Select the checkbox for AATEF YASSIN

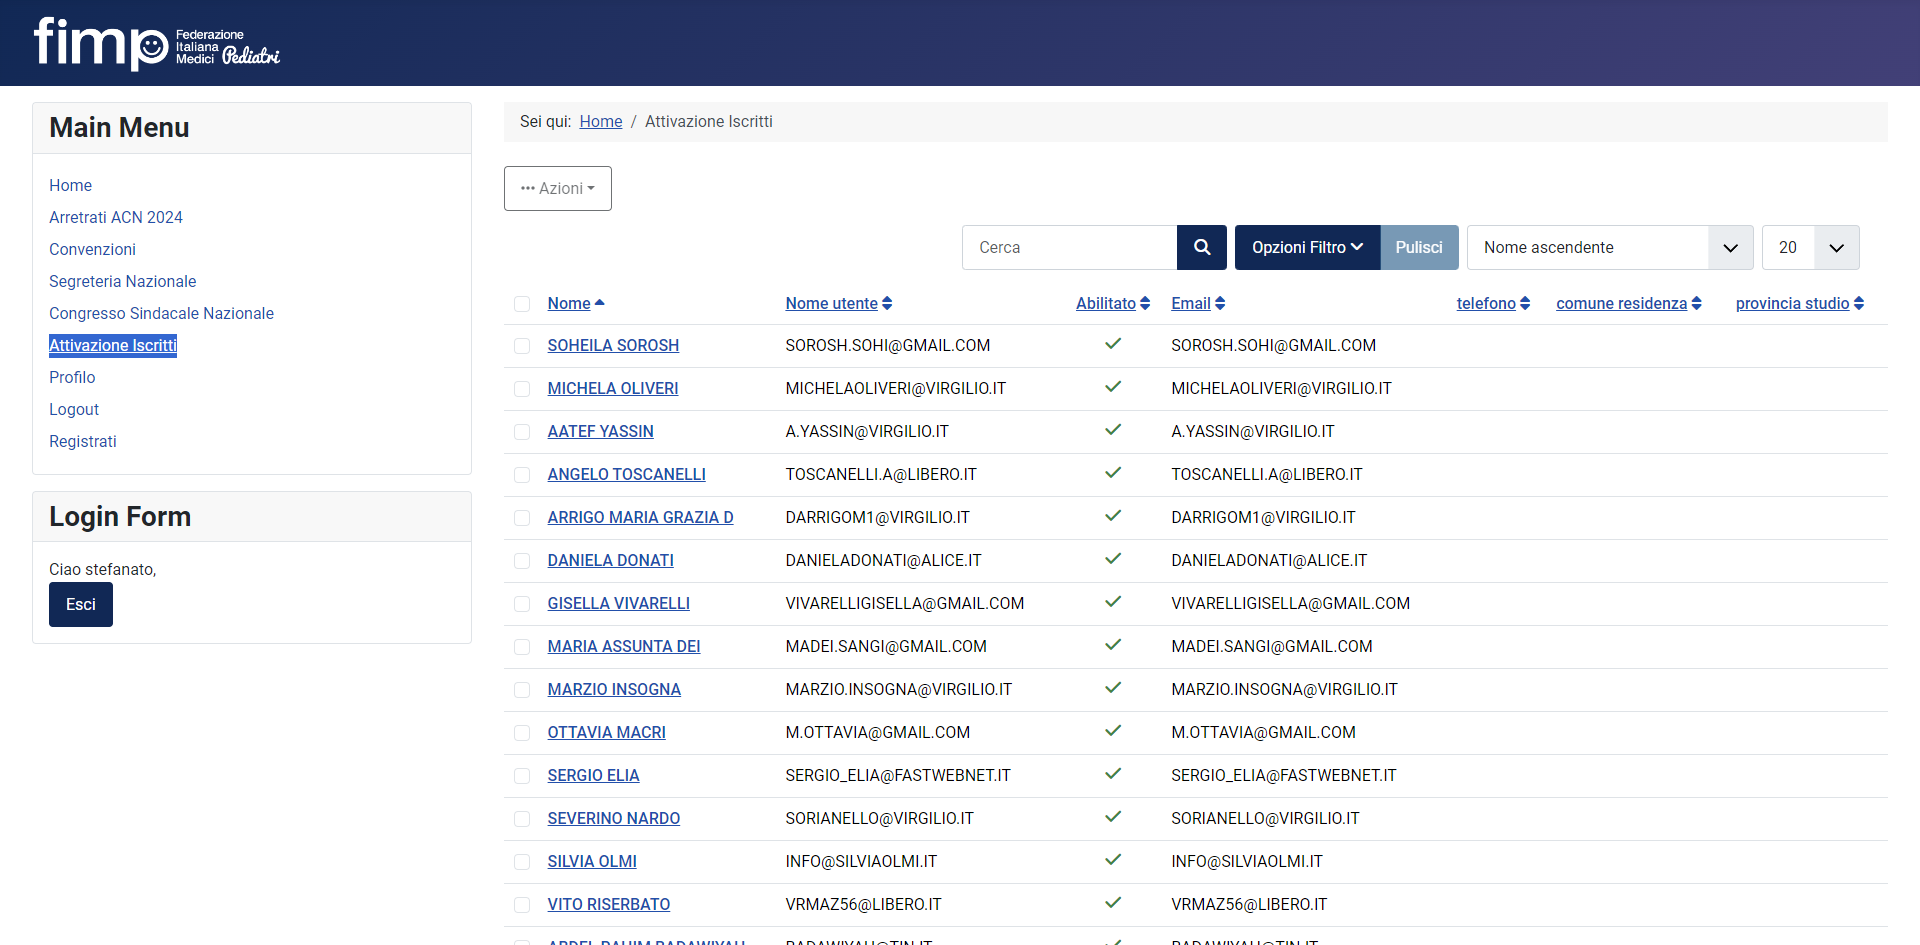522,432
